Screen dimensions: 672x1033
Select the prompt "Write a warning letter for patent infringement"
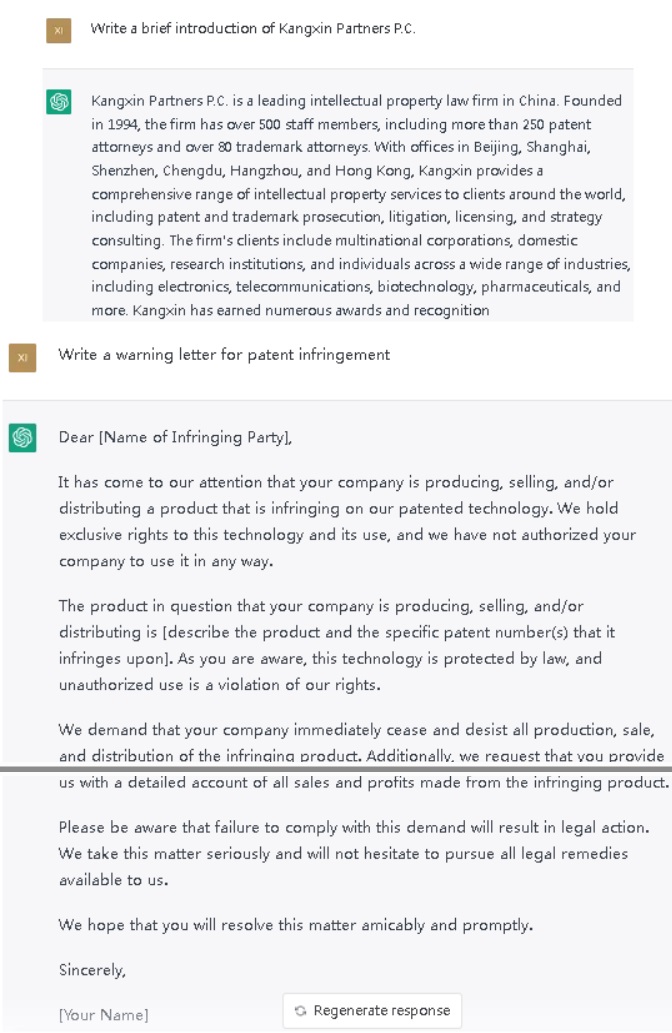(224, 355)
